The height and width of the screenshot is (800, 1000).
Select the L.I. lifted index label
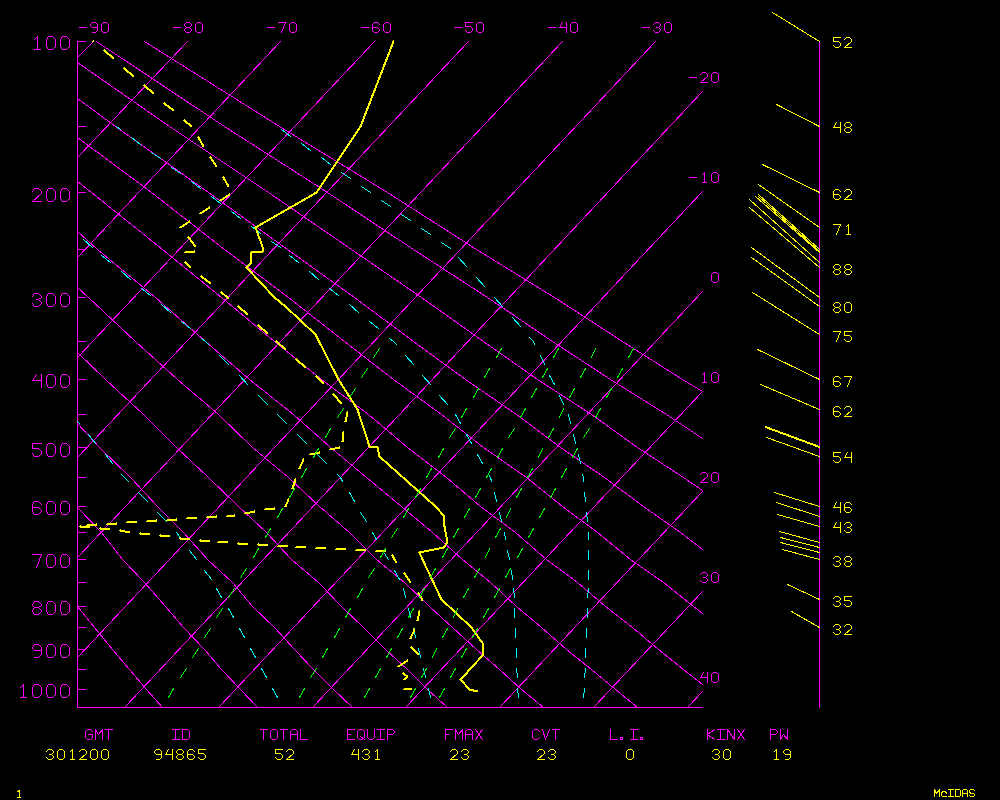(627, 735)
